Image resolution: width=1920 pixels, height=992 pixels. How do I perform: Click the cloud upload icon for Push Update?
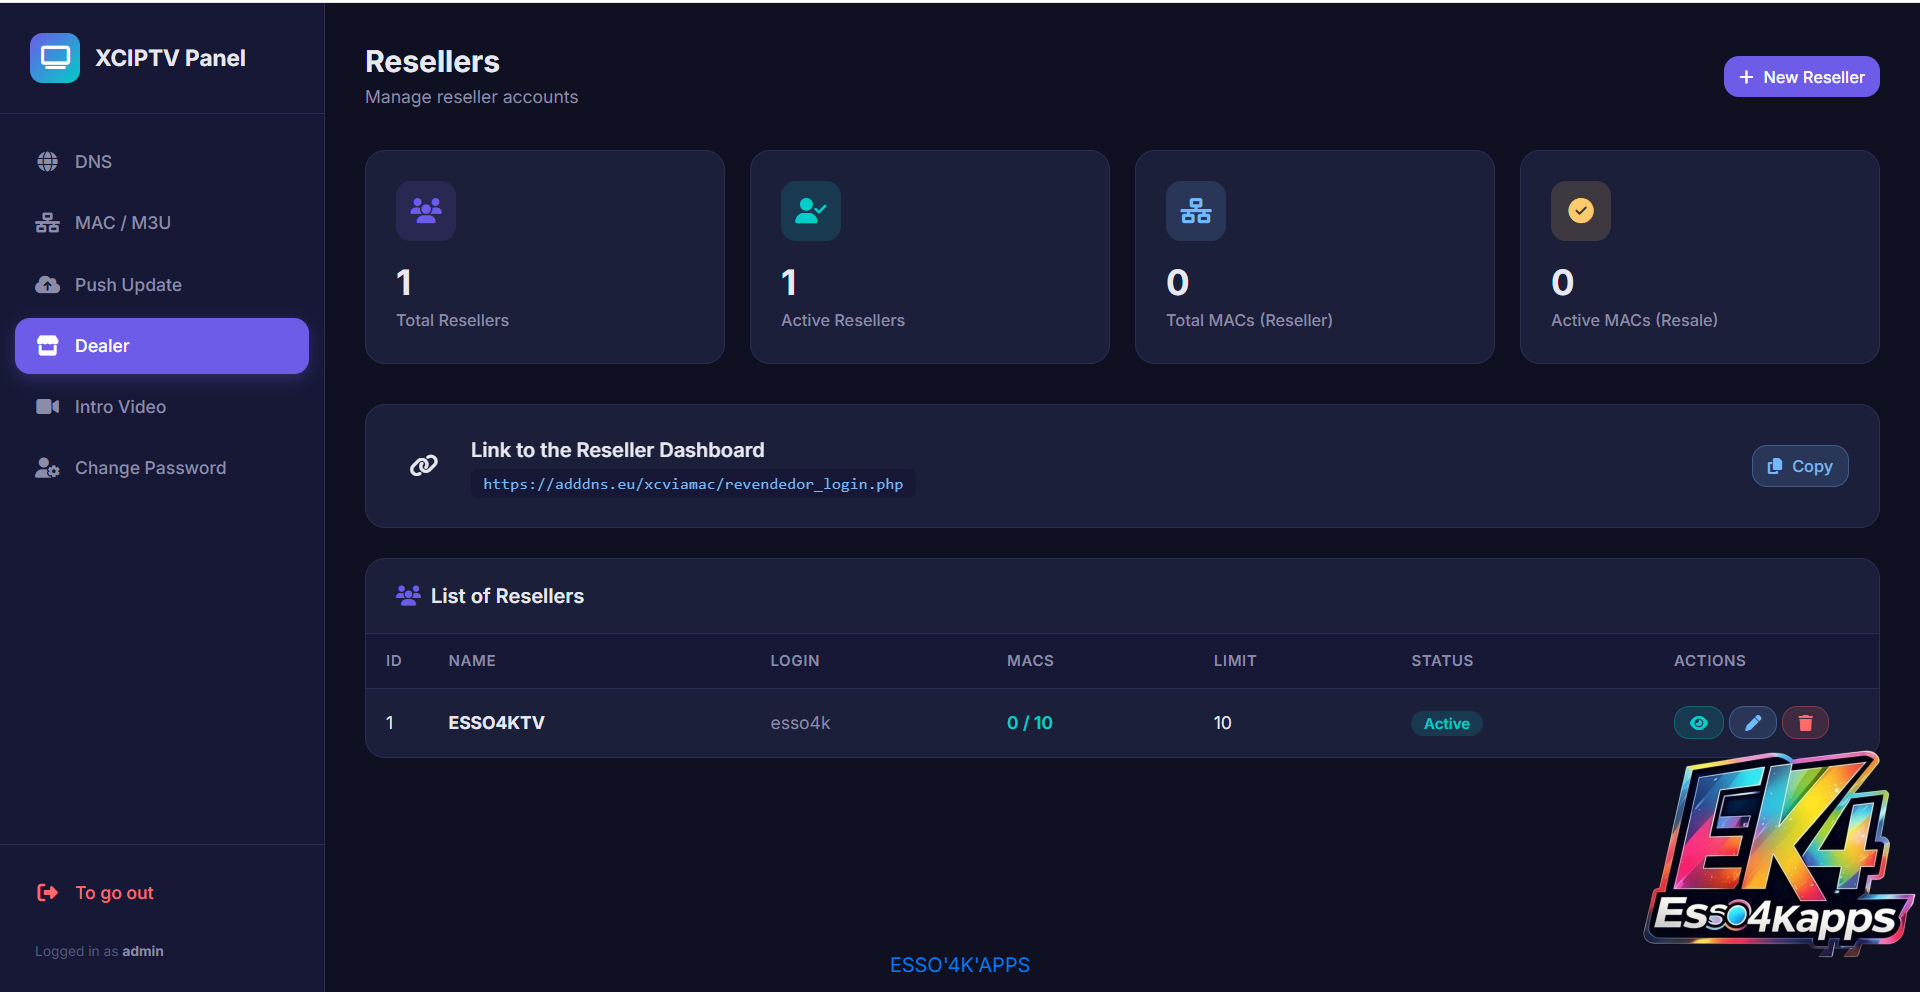47,285
